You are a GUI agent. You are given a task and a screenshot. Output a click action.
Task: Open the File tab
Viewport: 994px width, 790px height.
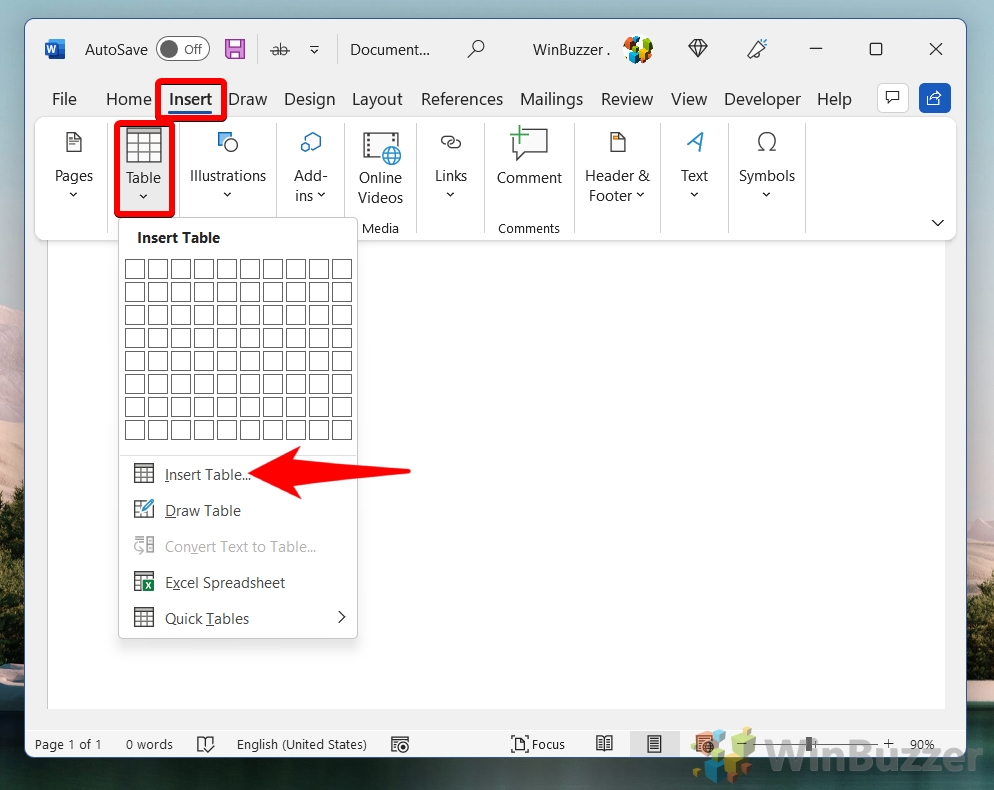[x=64, y=99]
